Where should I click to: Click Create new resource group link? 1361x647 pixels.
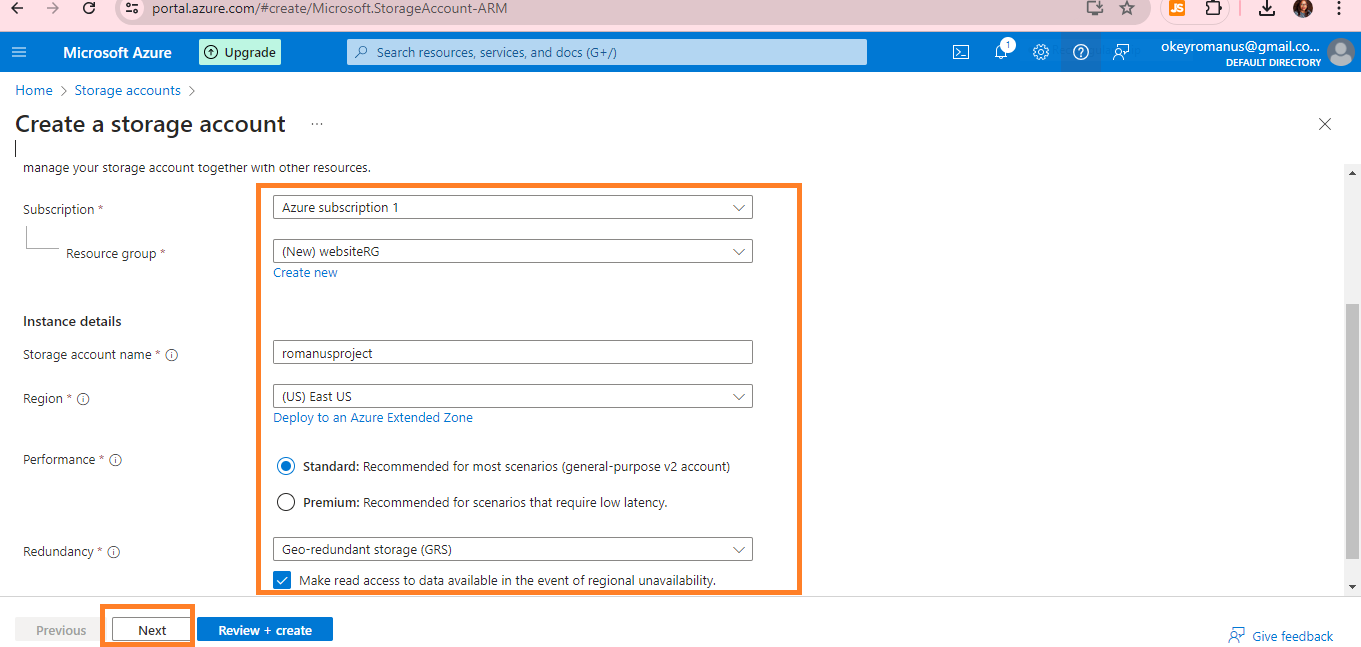pyautogui.click(x=305, y=273)
